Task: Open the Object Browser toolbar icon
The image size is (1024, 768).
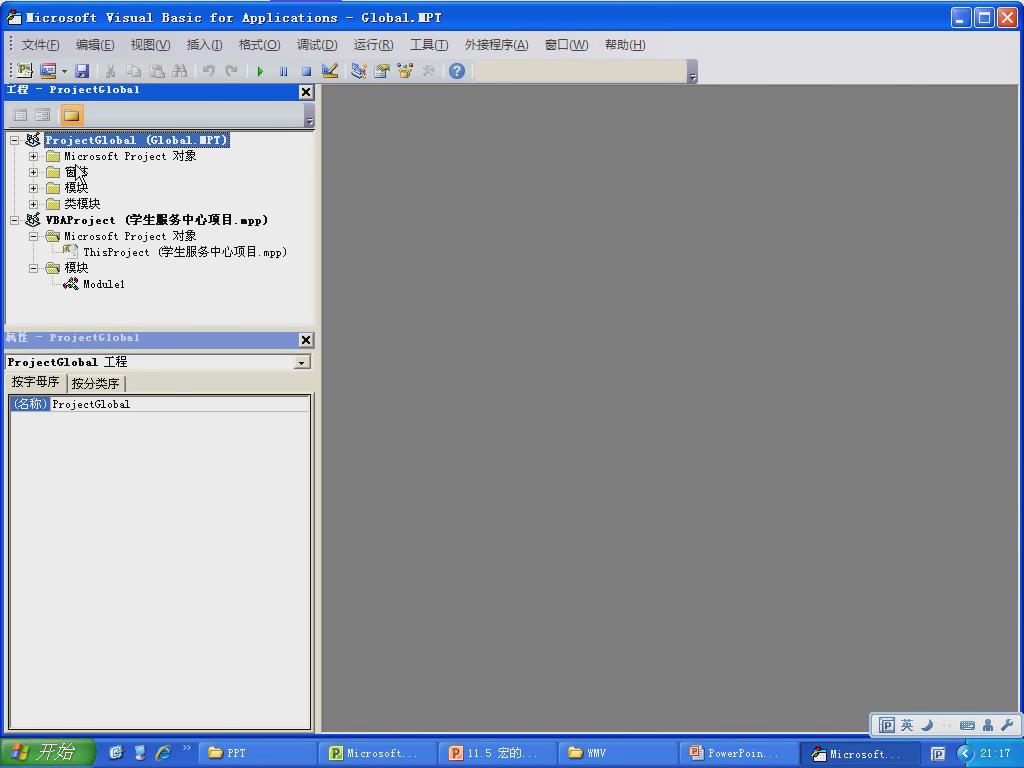Action: [405, 71]
